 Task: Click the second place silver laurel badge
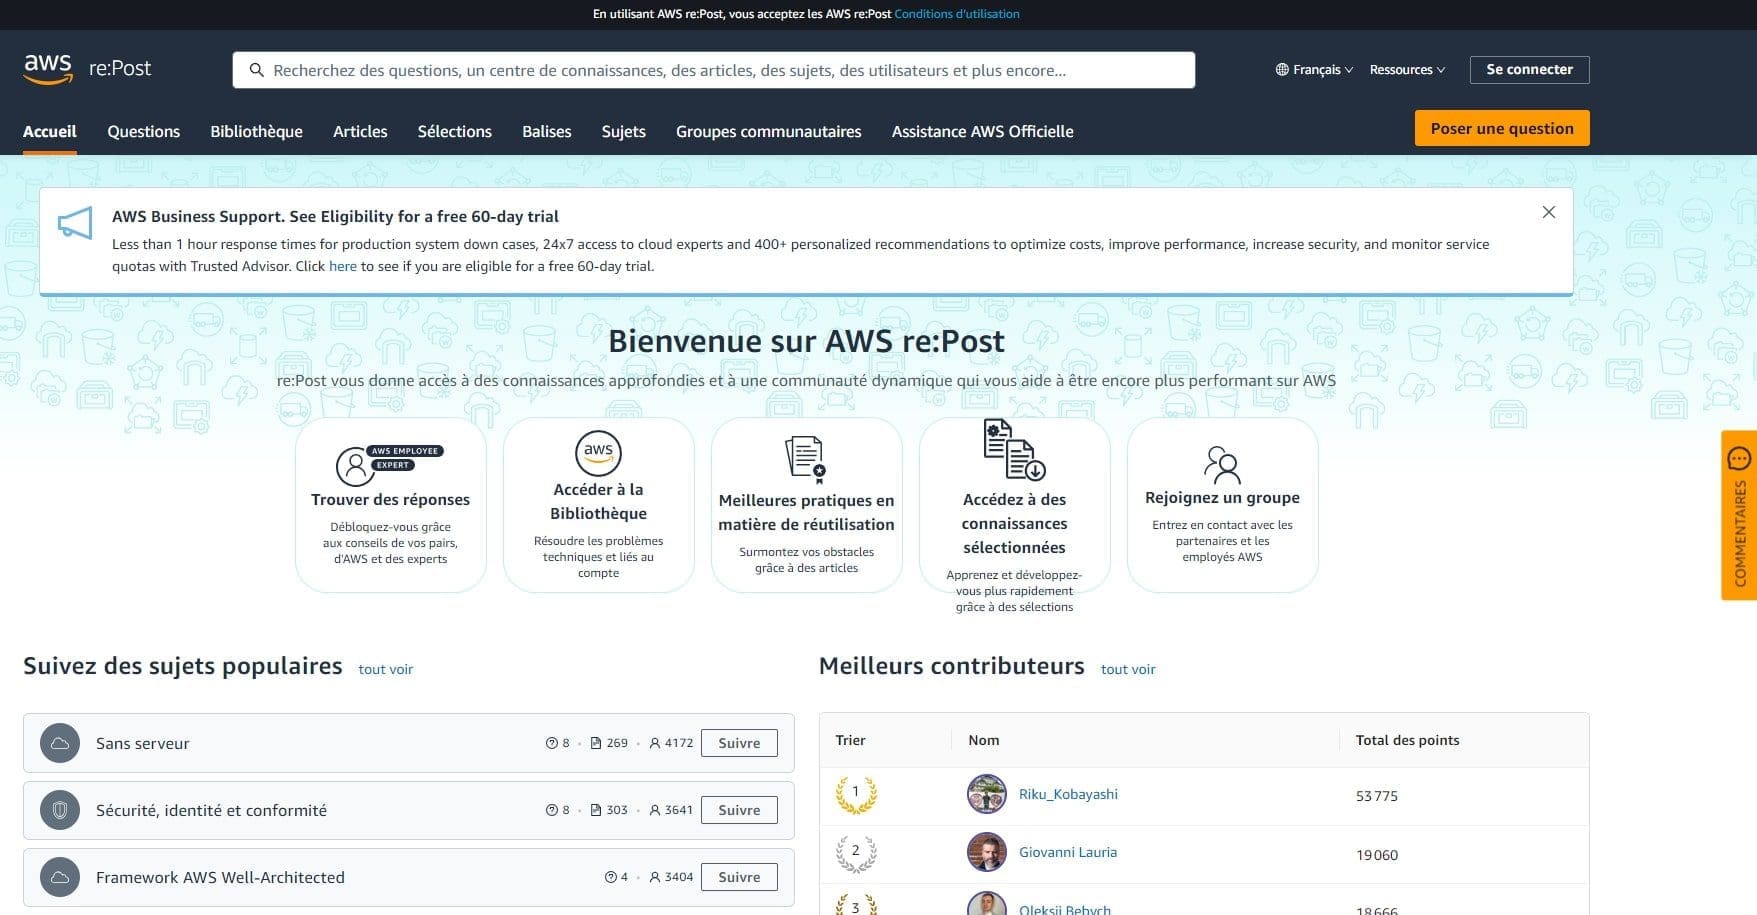[x=856, y=853]
